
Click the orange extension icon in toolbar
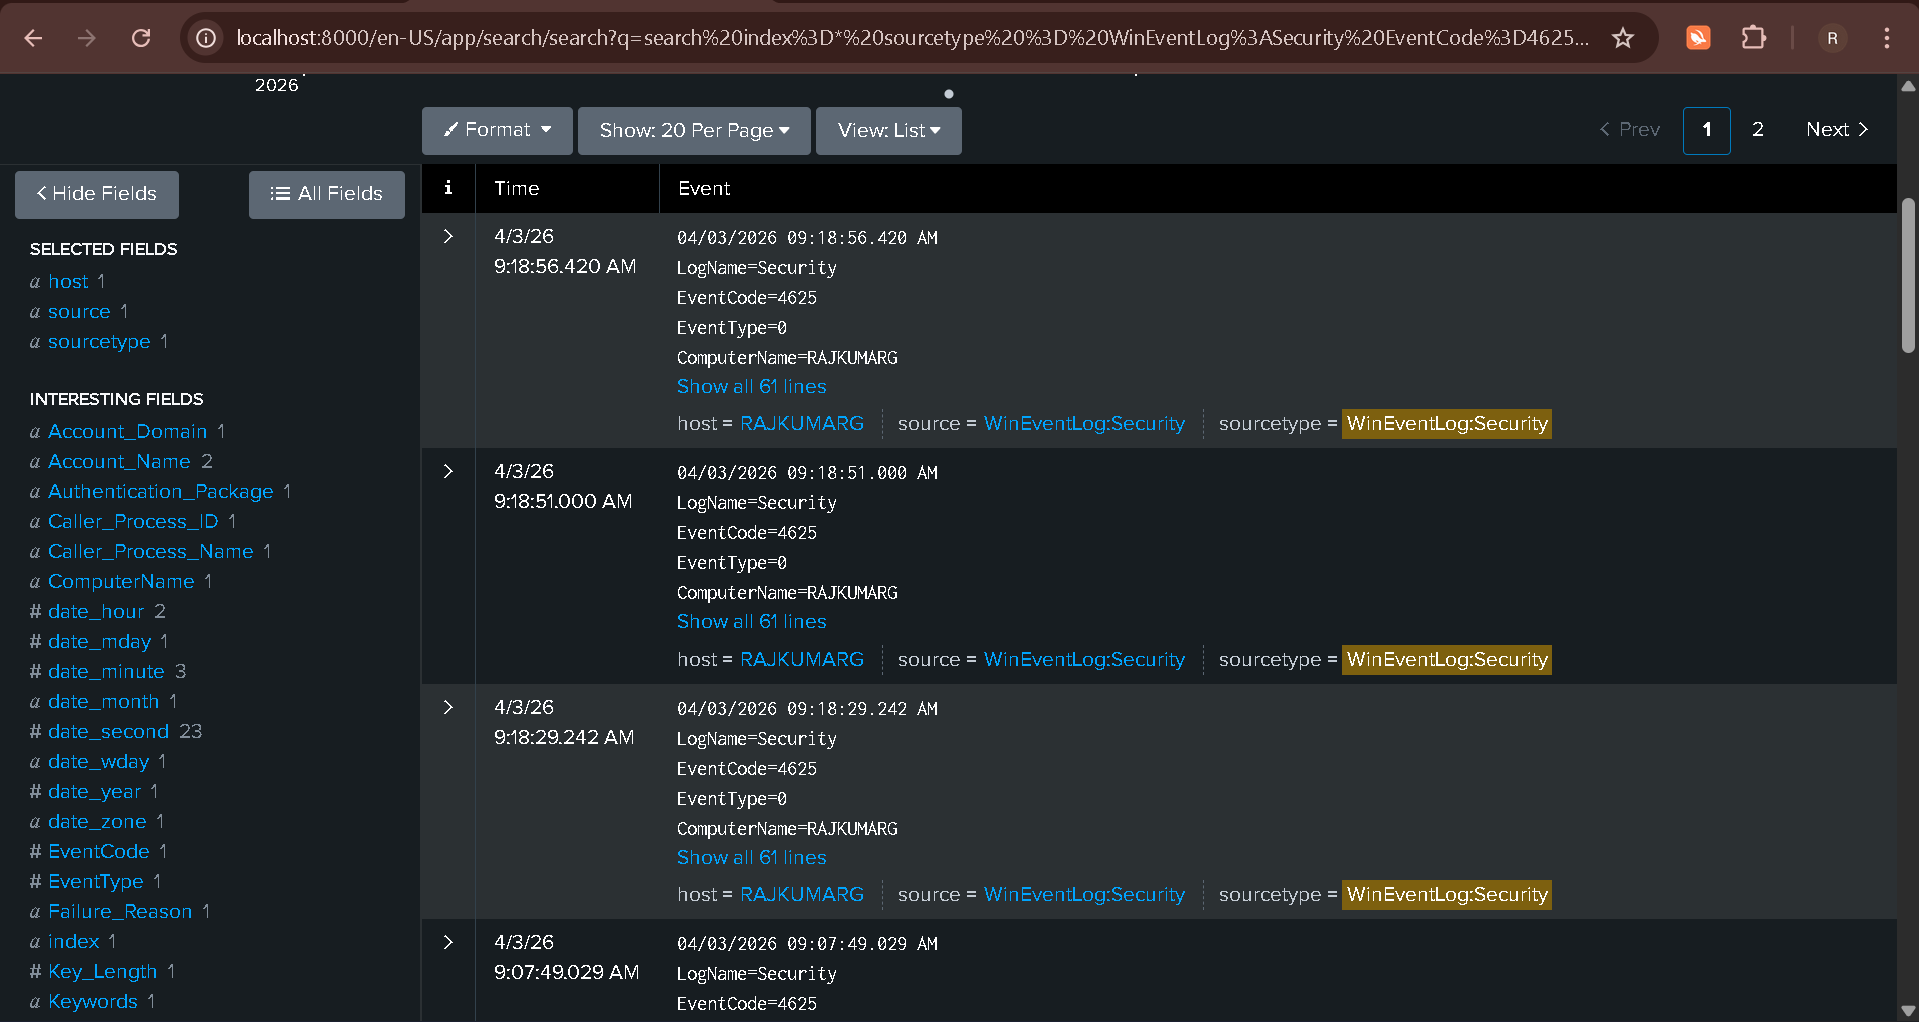(x=1698, y=38)
